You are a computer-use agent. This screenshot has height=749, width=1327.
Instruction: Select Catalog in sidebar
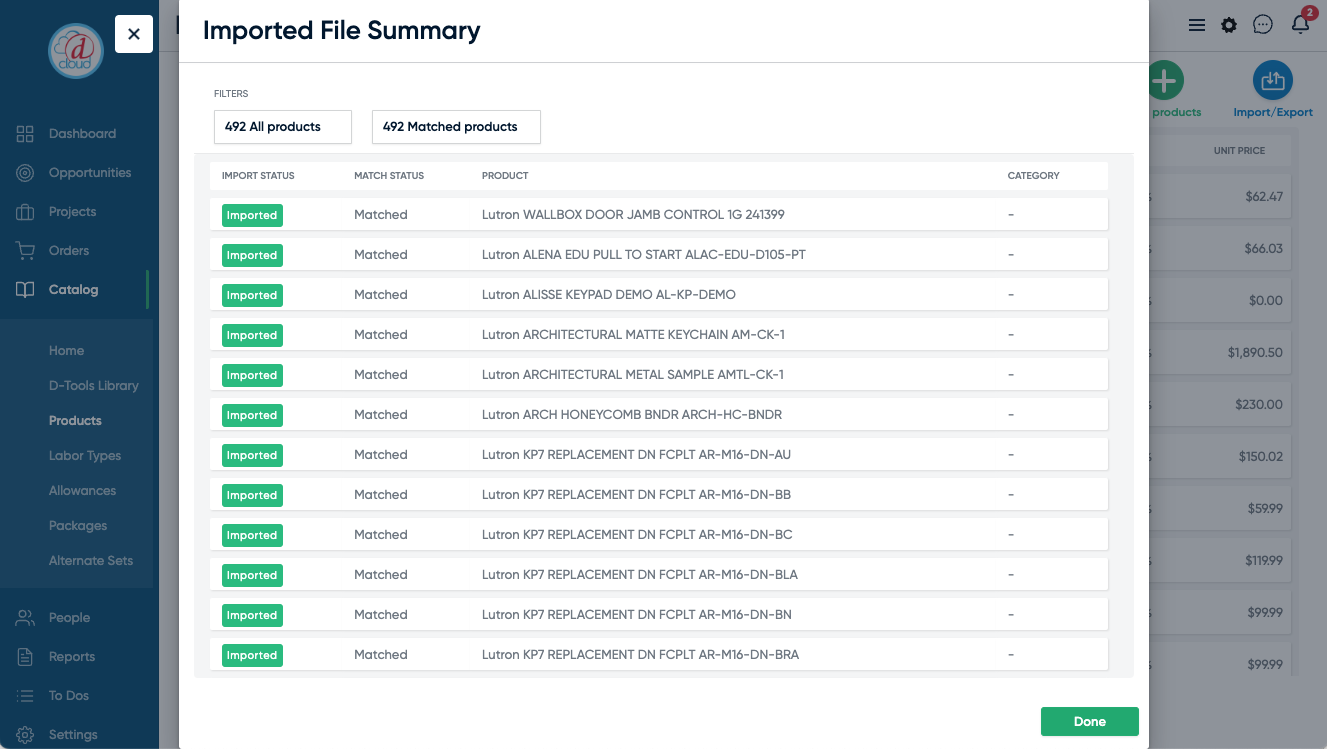point(73,290)
